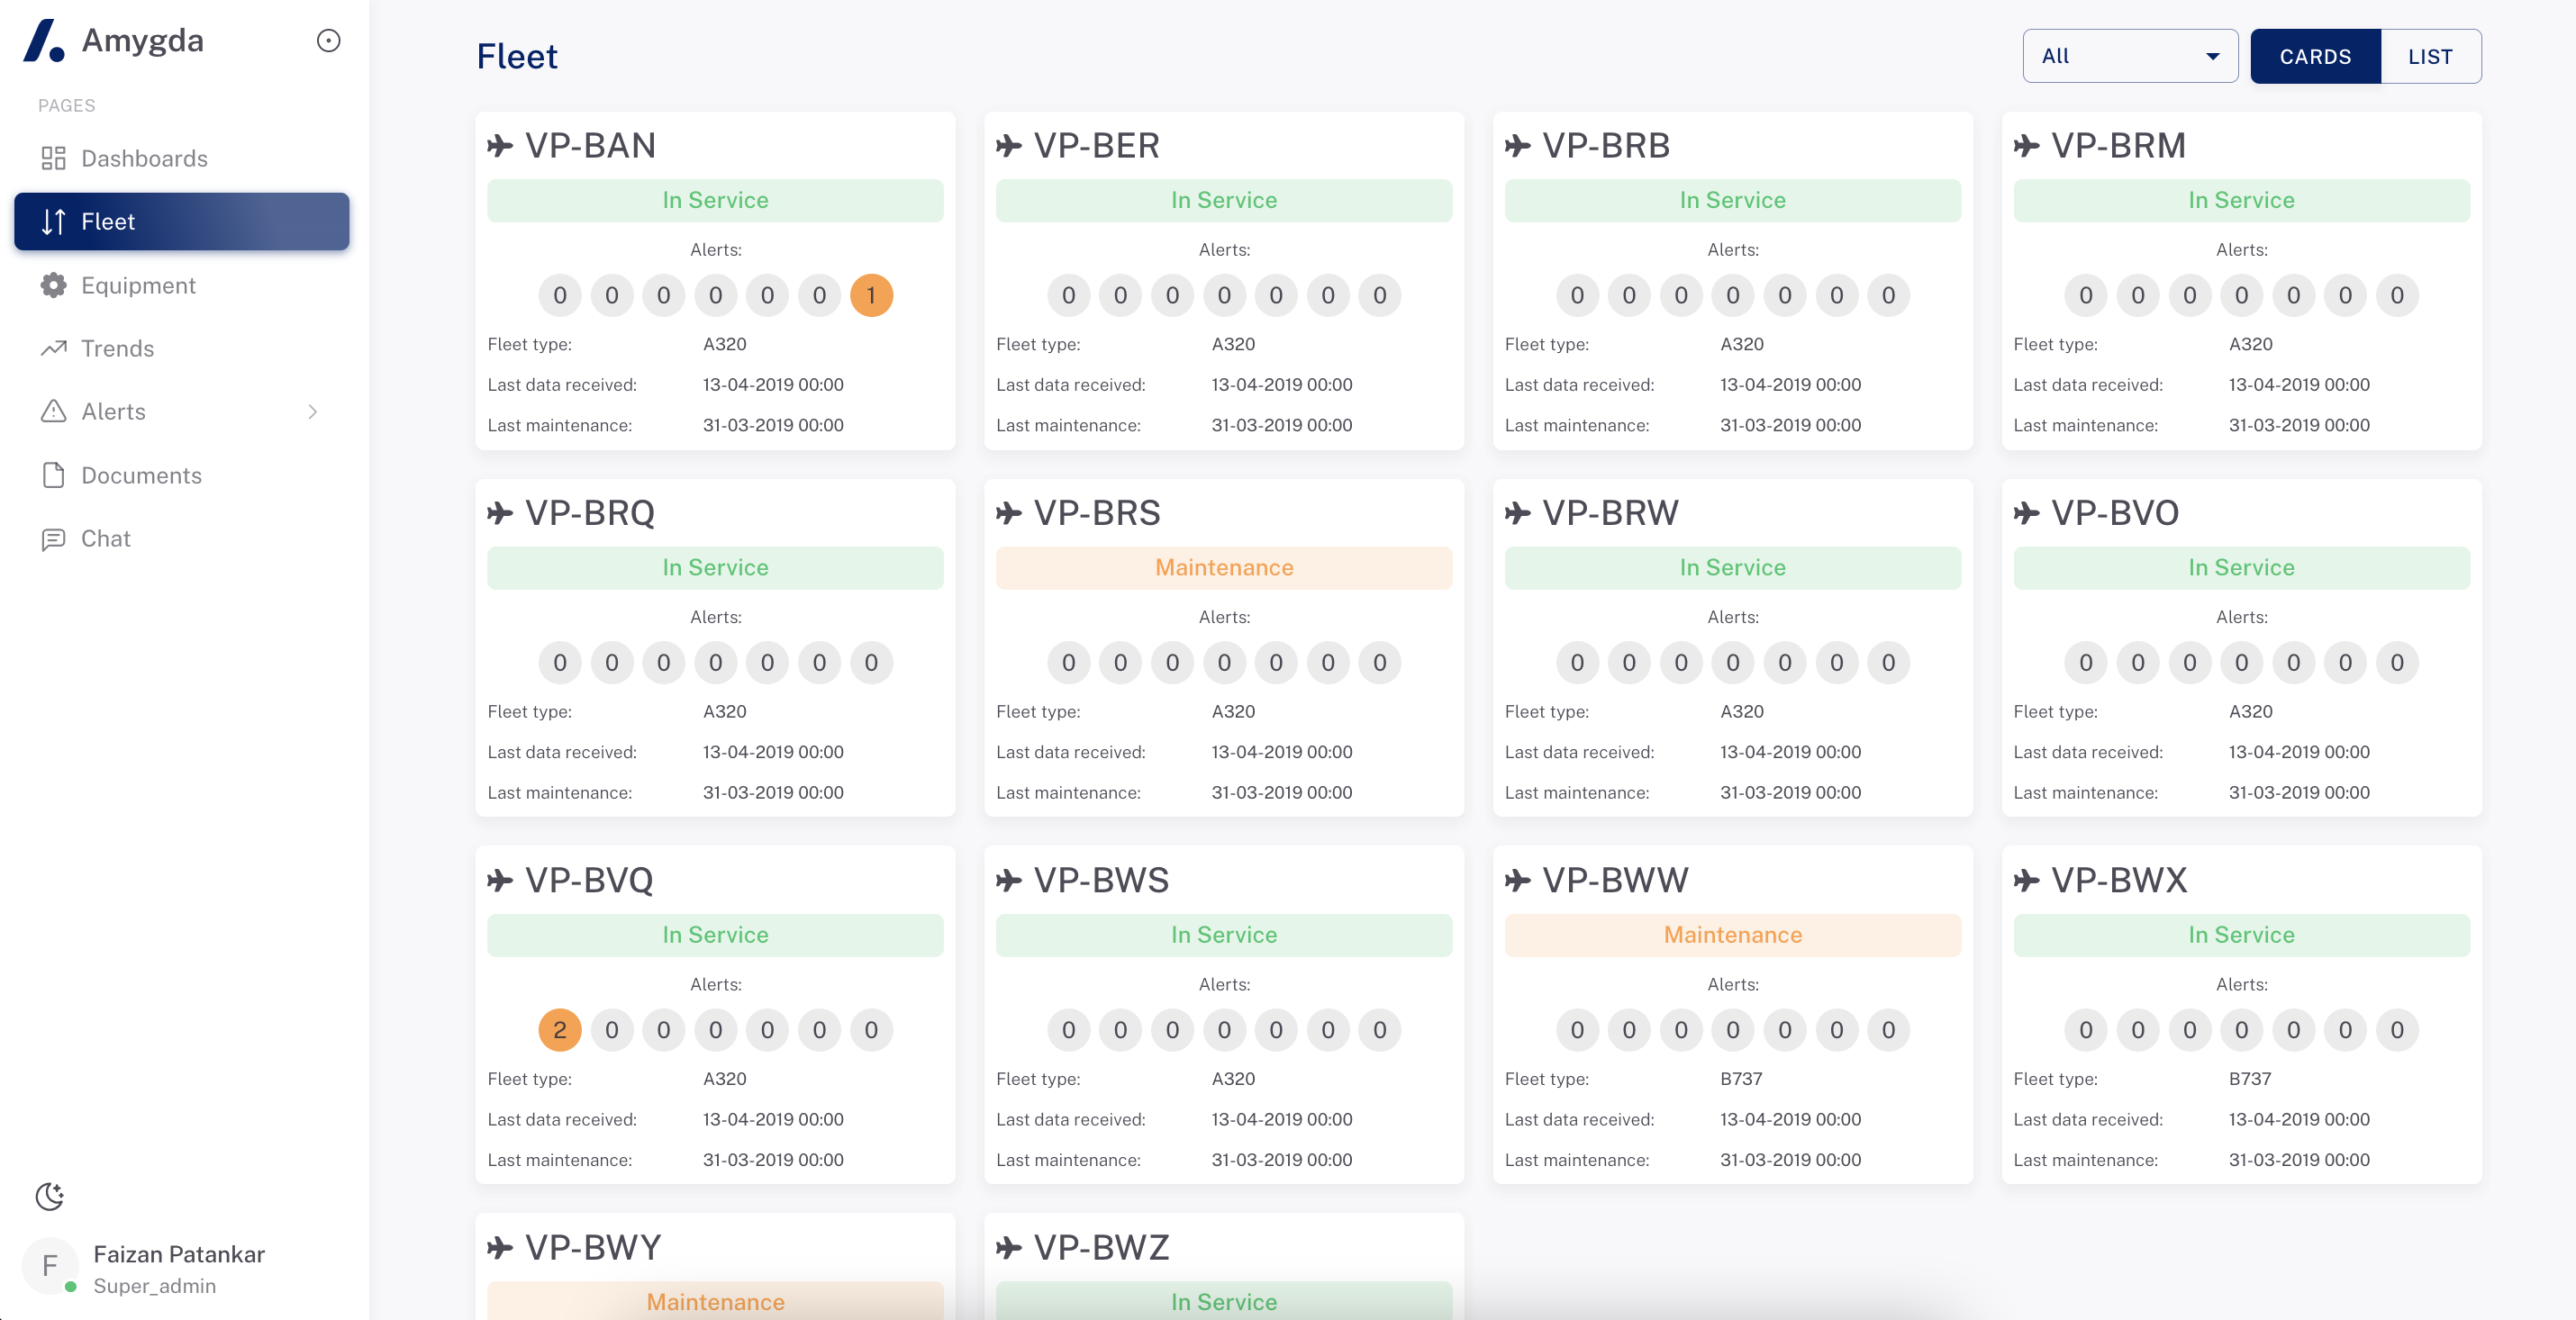Viewport: 2576px width, 1320px height.
Task: Open Alerts via the warning triangle icon
Action: pyautogui.click(x=54, y=411)
